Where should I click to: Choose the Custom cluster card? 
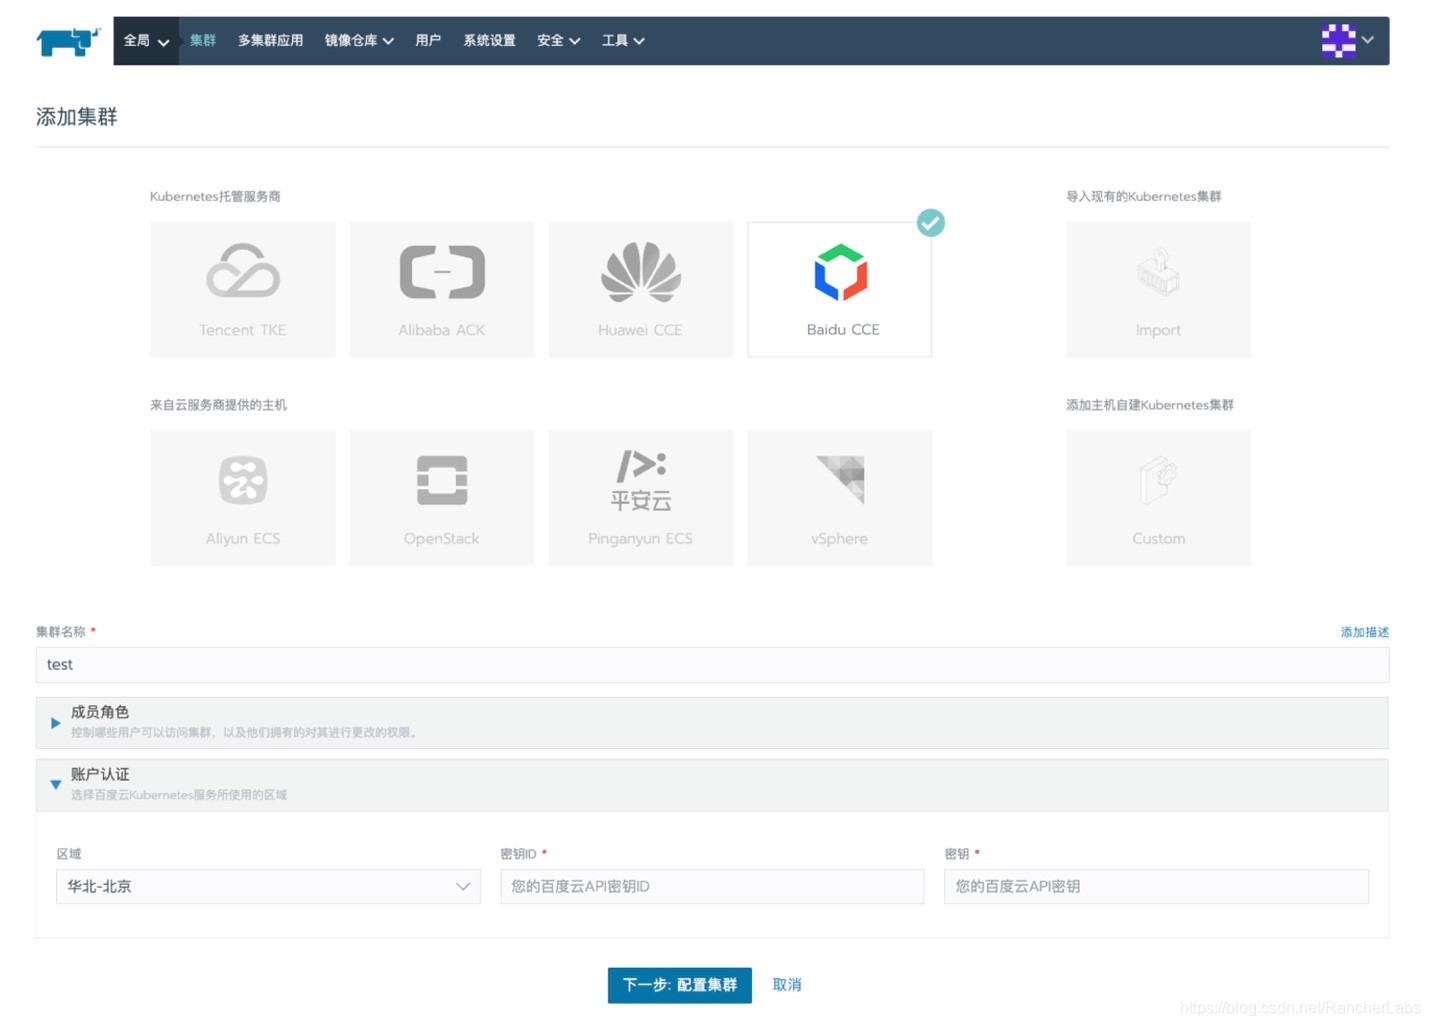[1158, 498]
